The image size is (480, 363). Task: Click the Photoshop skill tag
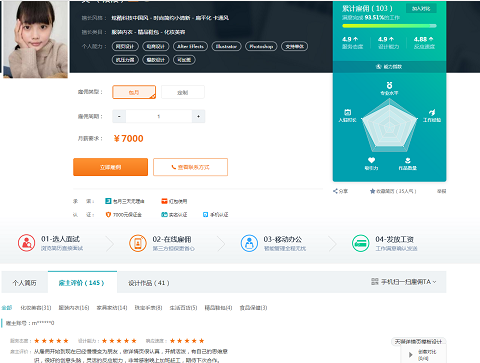tap(261, 46)
